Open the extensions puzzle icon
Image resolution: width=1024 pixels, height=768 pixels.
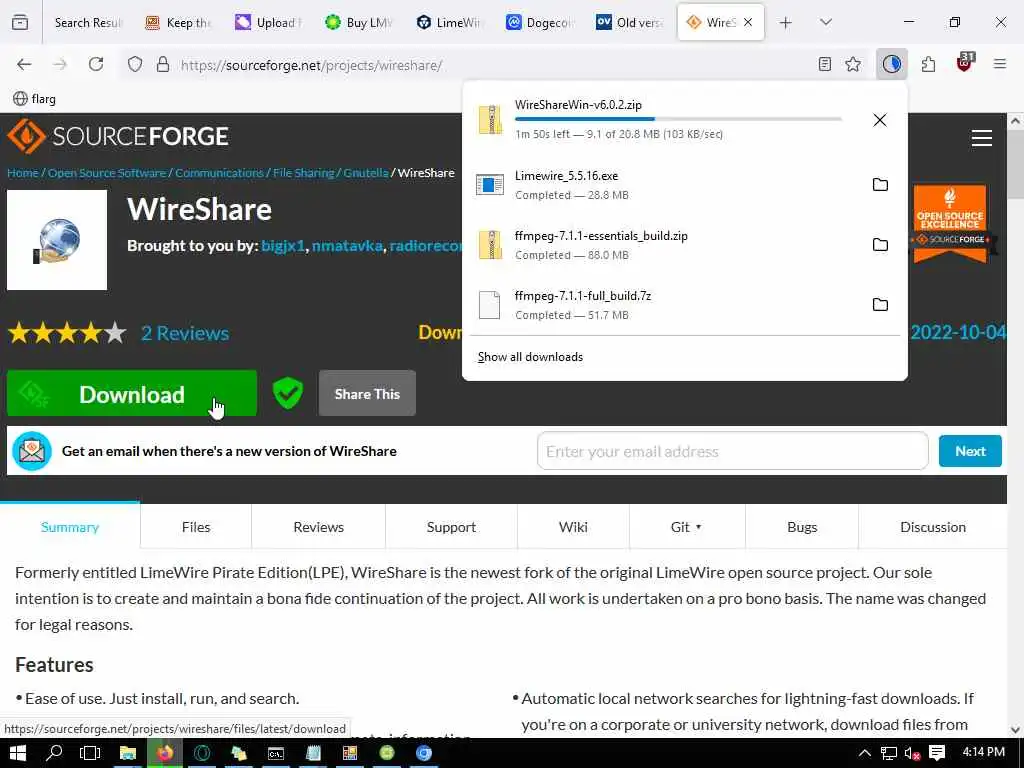click(x=928, y=64)
